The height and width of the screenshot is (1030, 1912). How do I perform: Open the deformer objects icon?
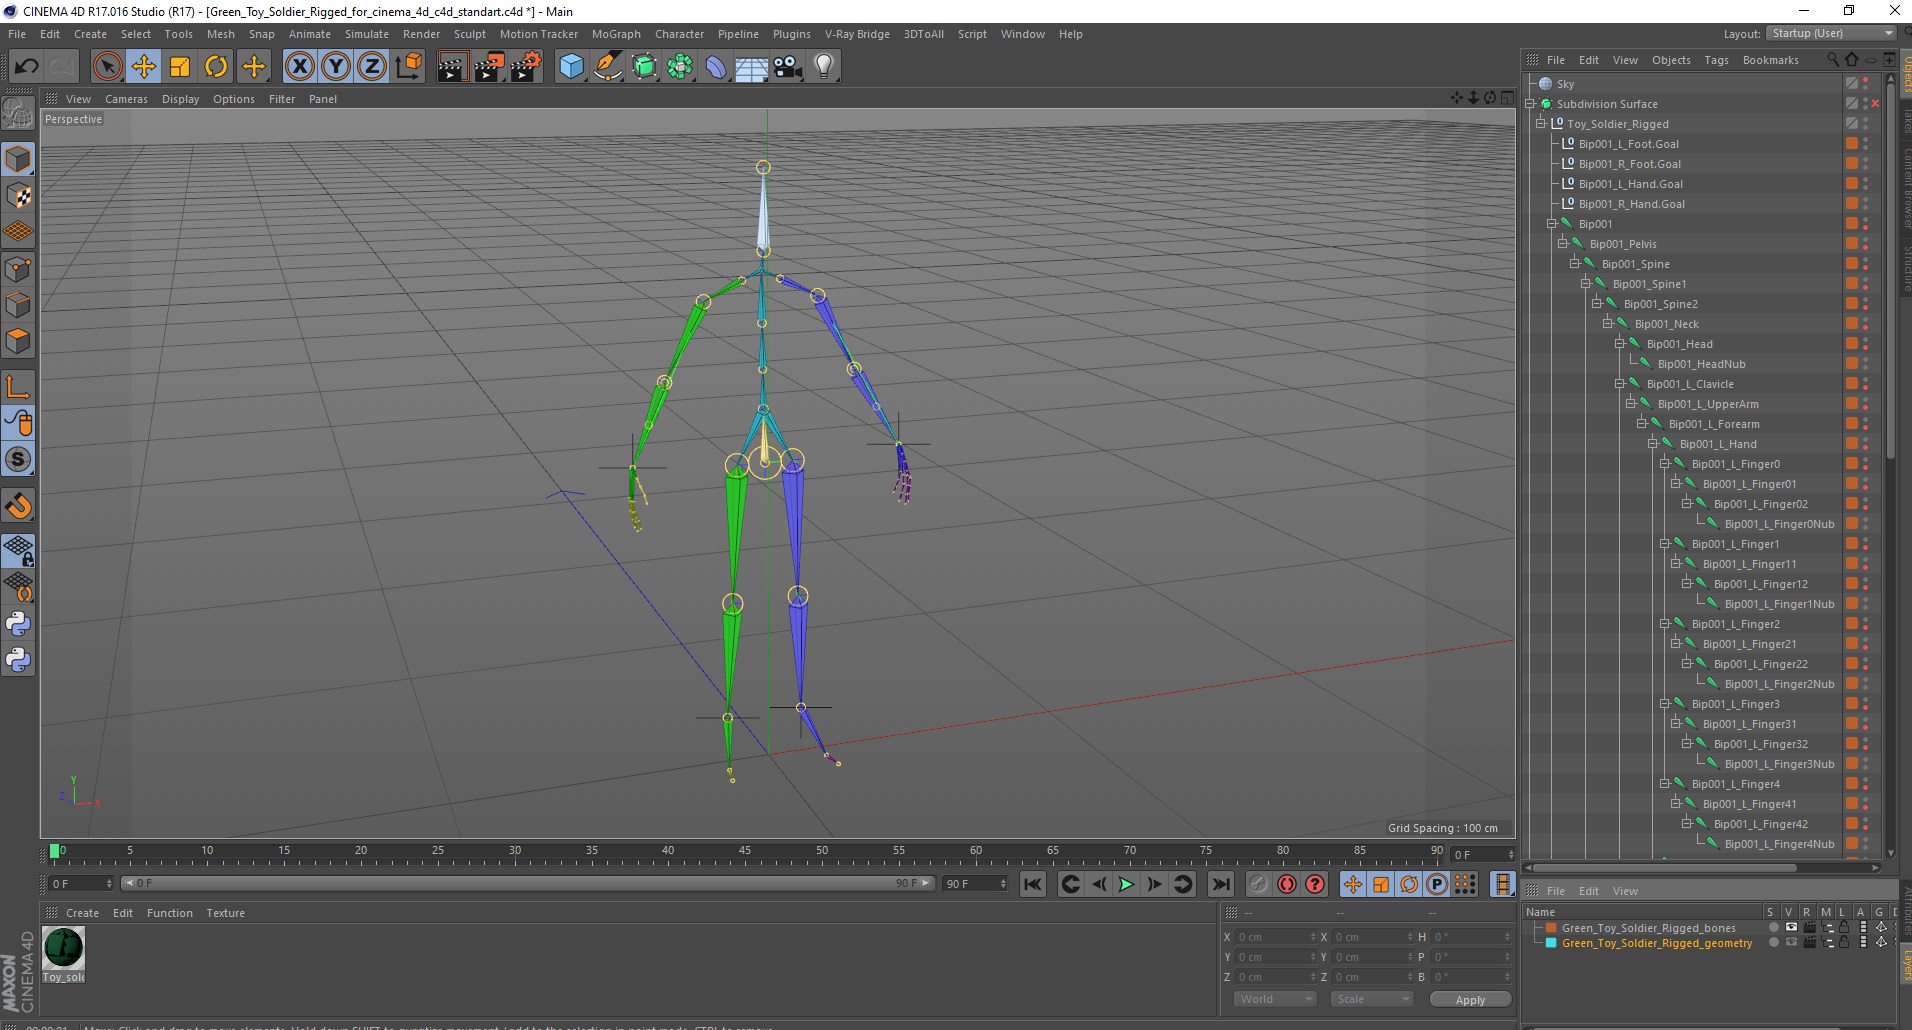click(x=716, y=67)
